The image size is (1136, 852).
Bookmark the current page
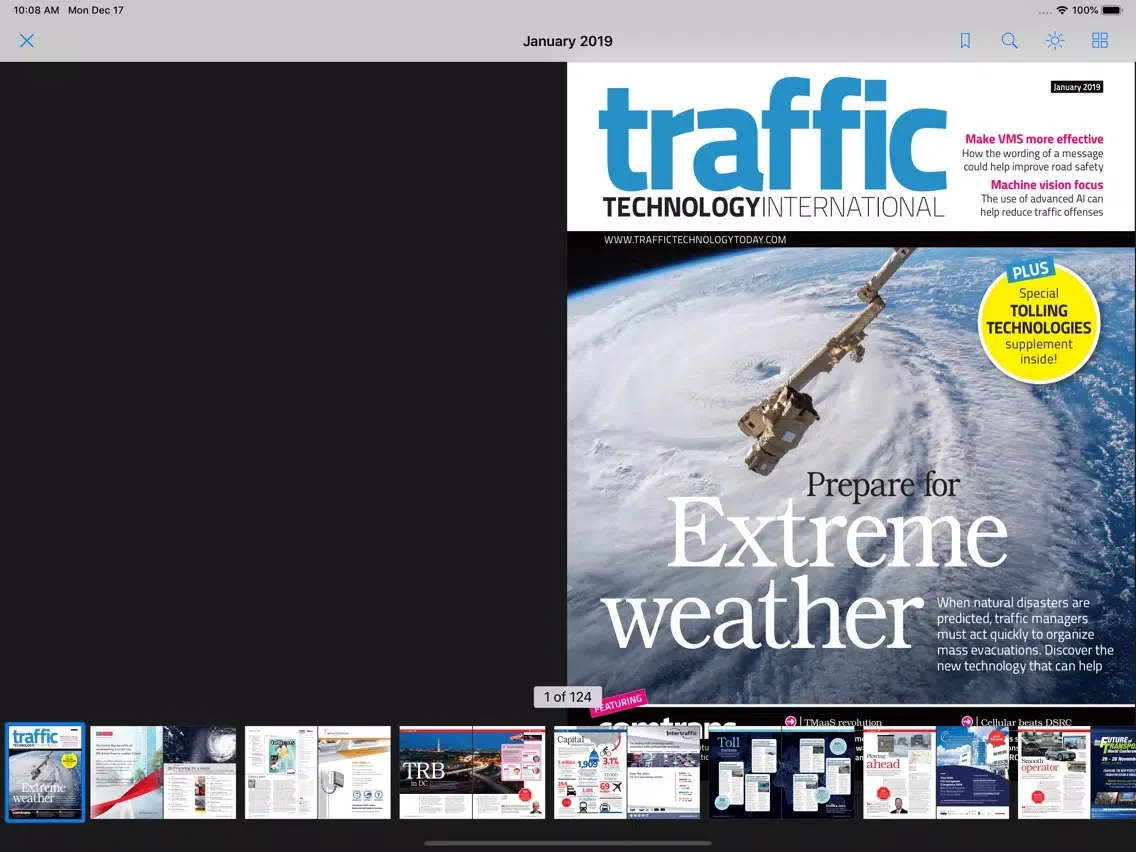(x=965, y=41)
